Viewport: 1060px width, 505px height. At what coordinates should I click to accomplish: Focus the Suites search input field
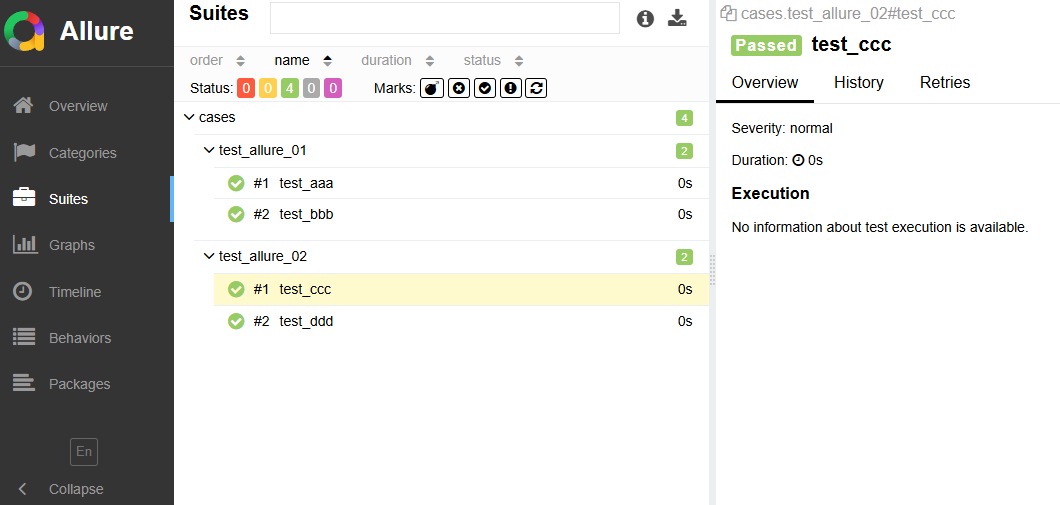445,18
